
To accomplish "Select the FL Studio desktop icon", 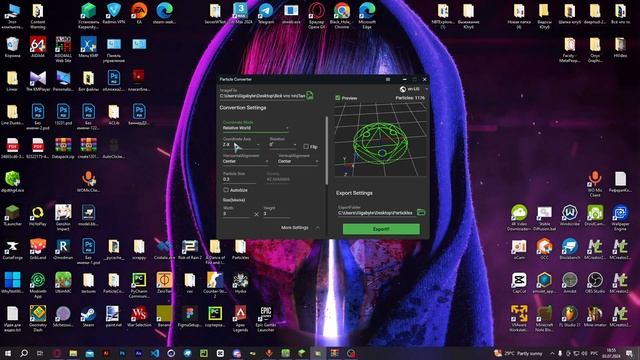I will point(569,317).
